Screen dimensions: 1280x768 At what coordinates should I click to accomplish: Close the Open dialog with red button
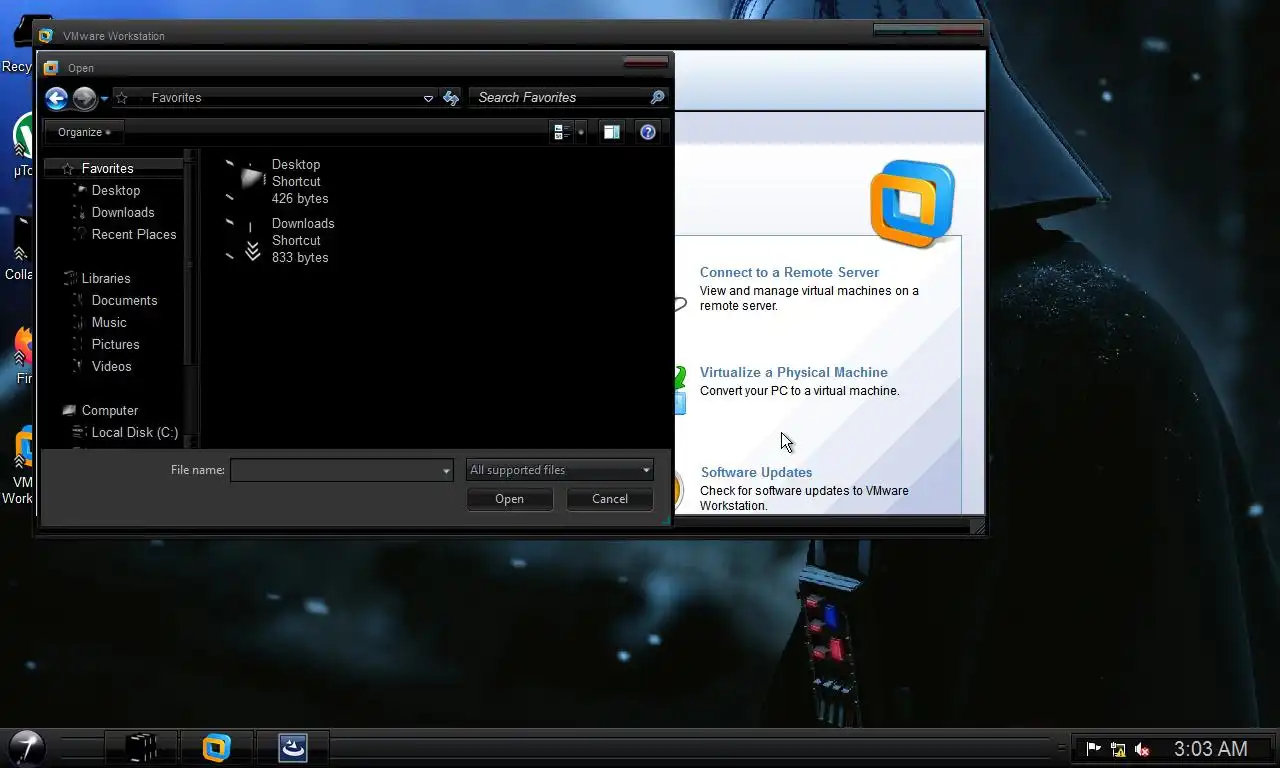coord(645,63)
